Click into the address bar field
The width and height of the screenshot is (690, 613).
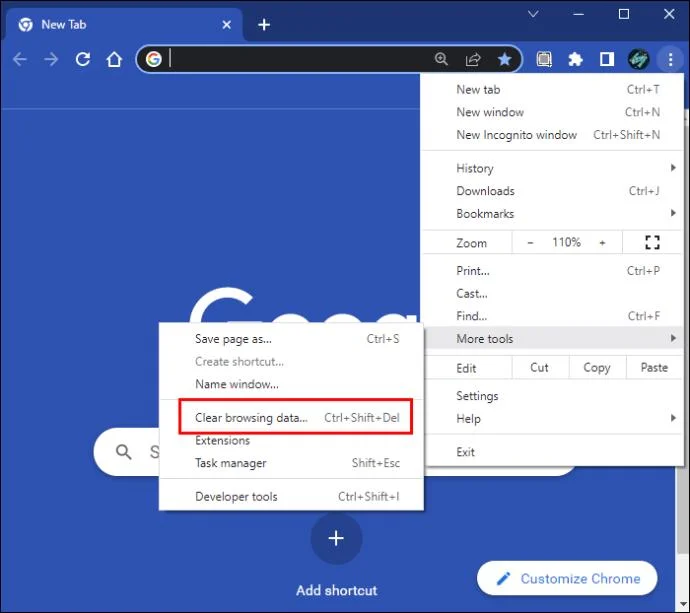tap(300, 60)
